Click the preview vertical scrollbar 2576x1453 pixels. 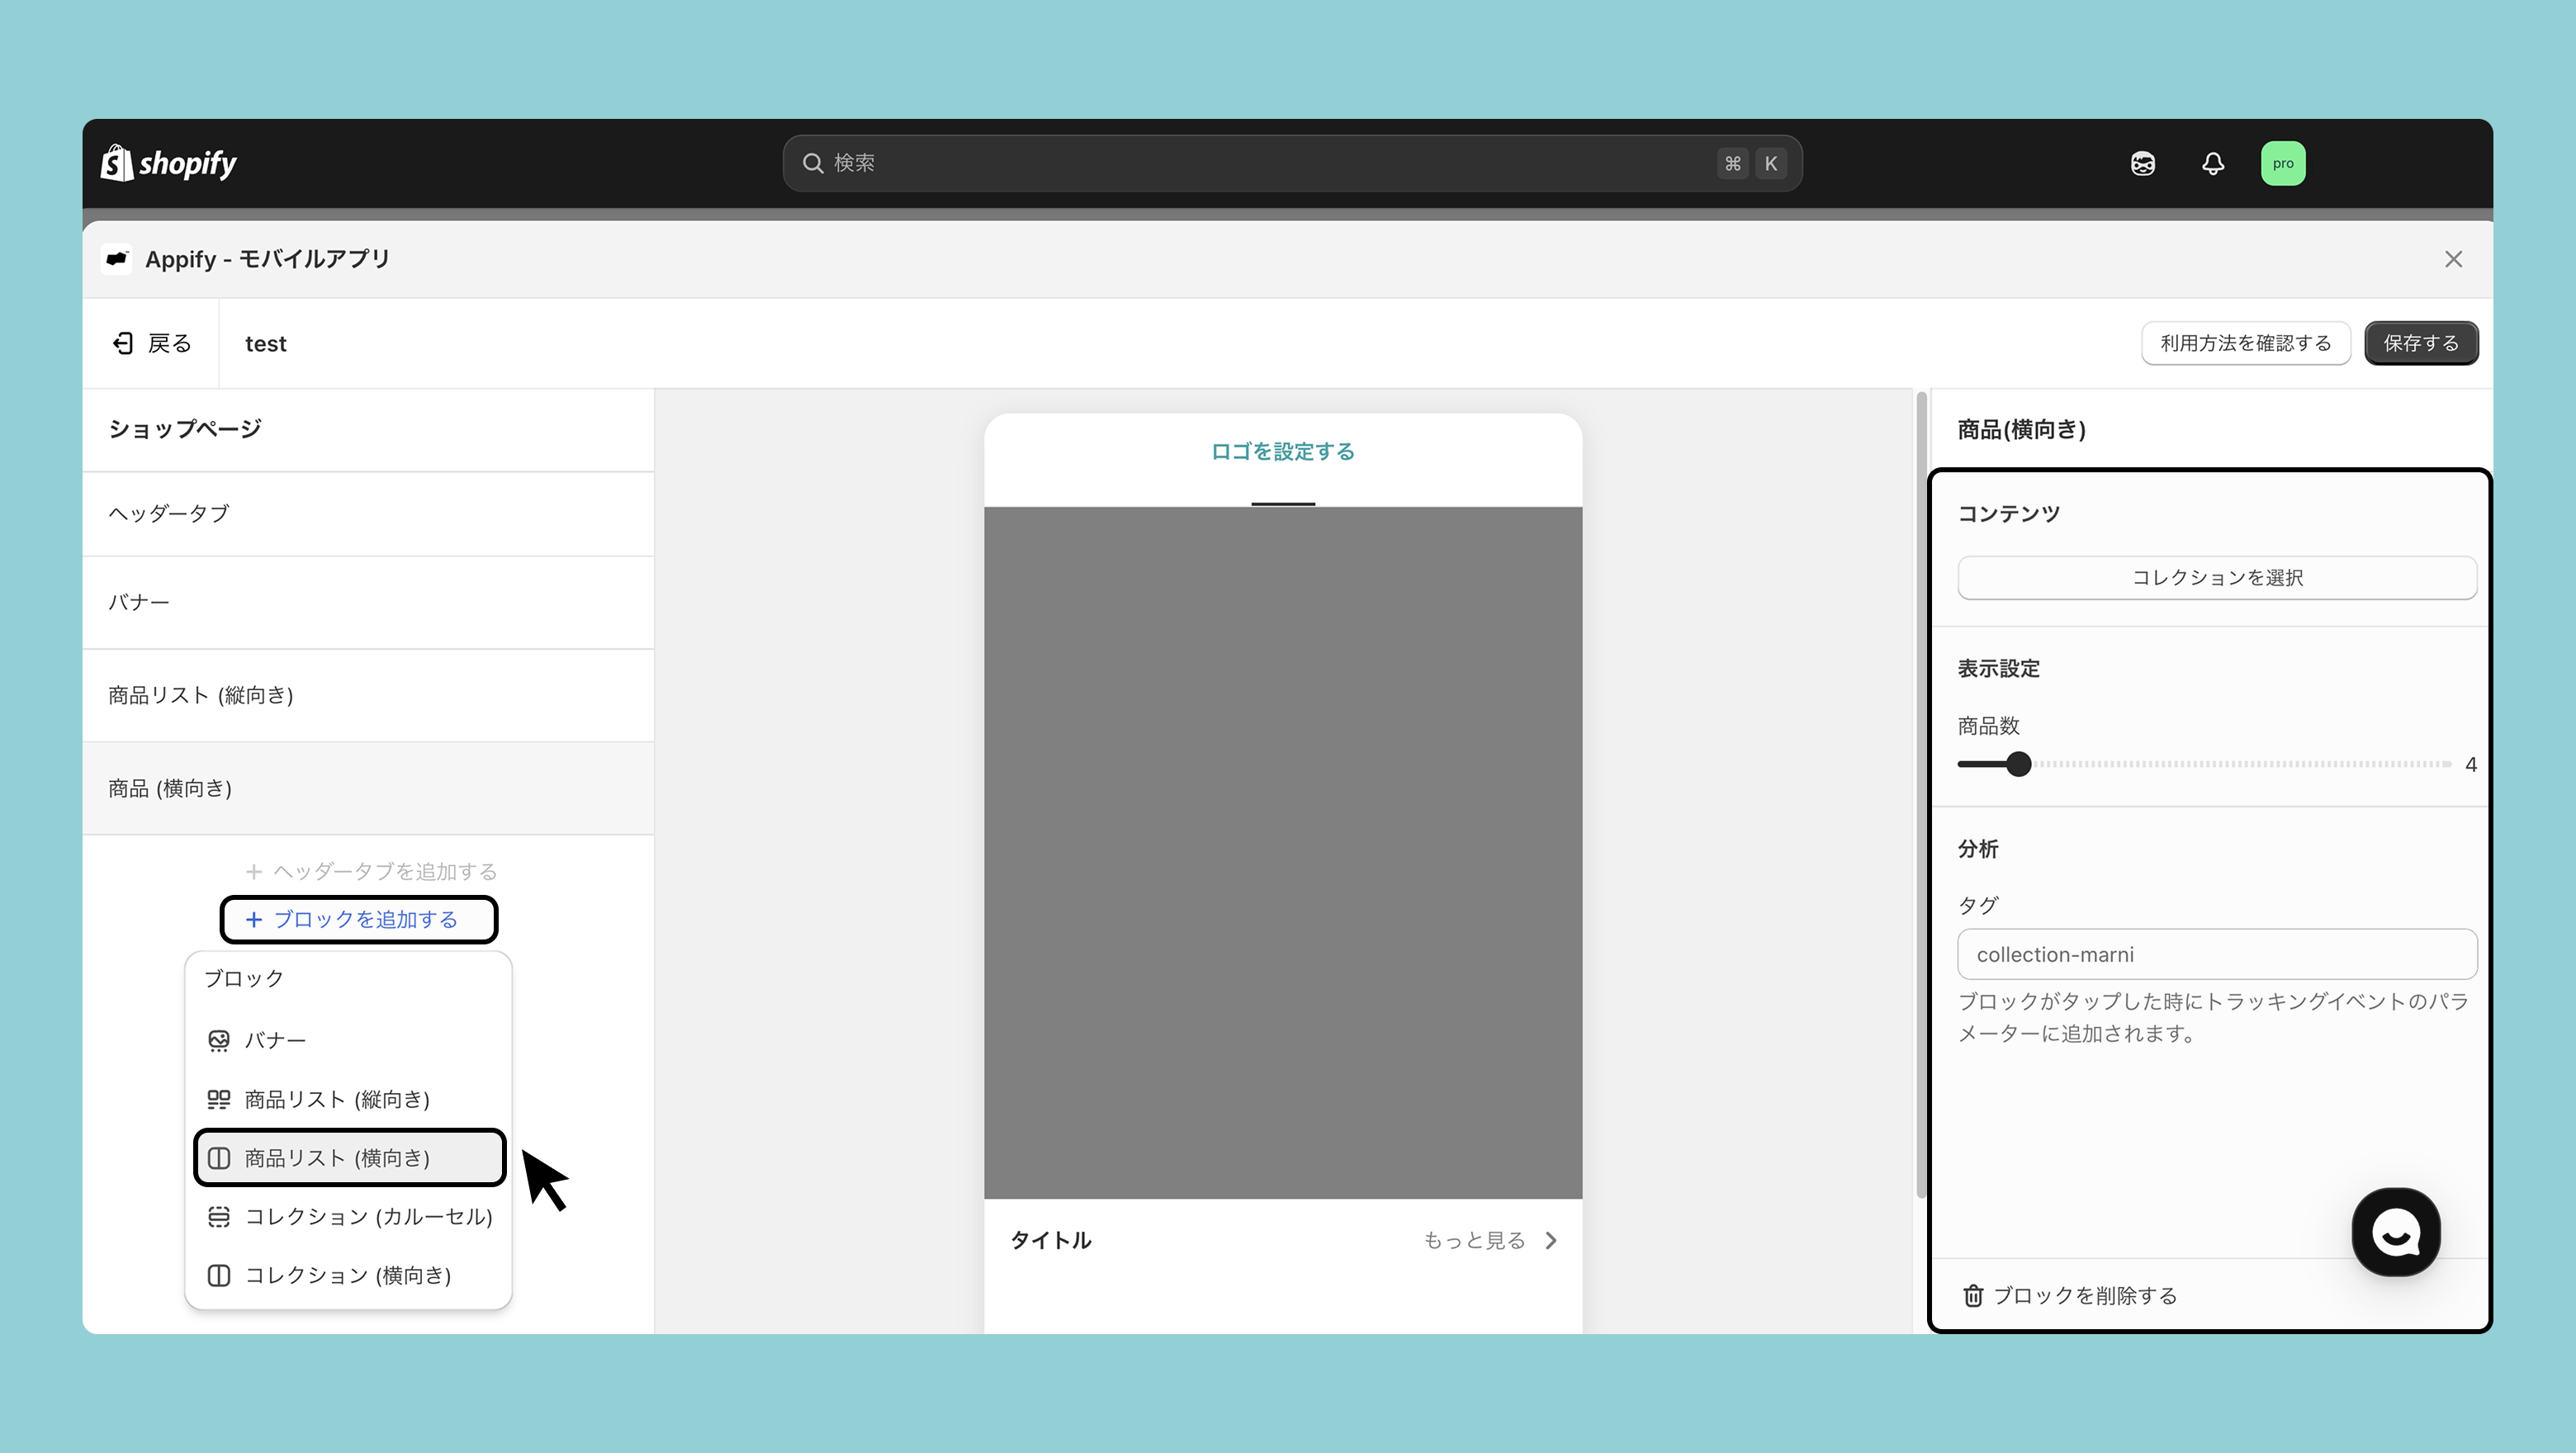[x=1921, y=794]
